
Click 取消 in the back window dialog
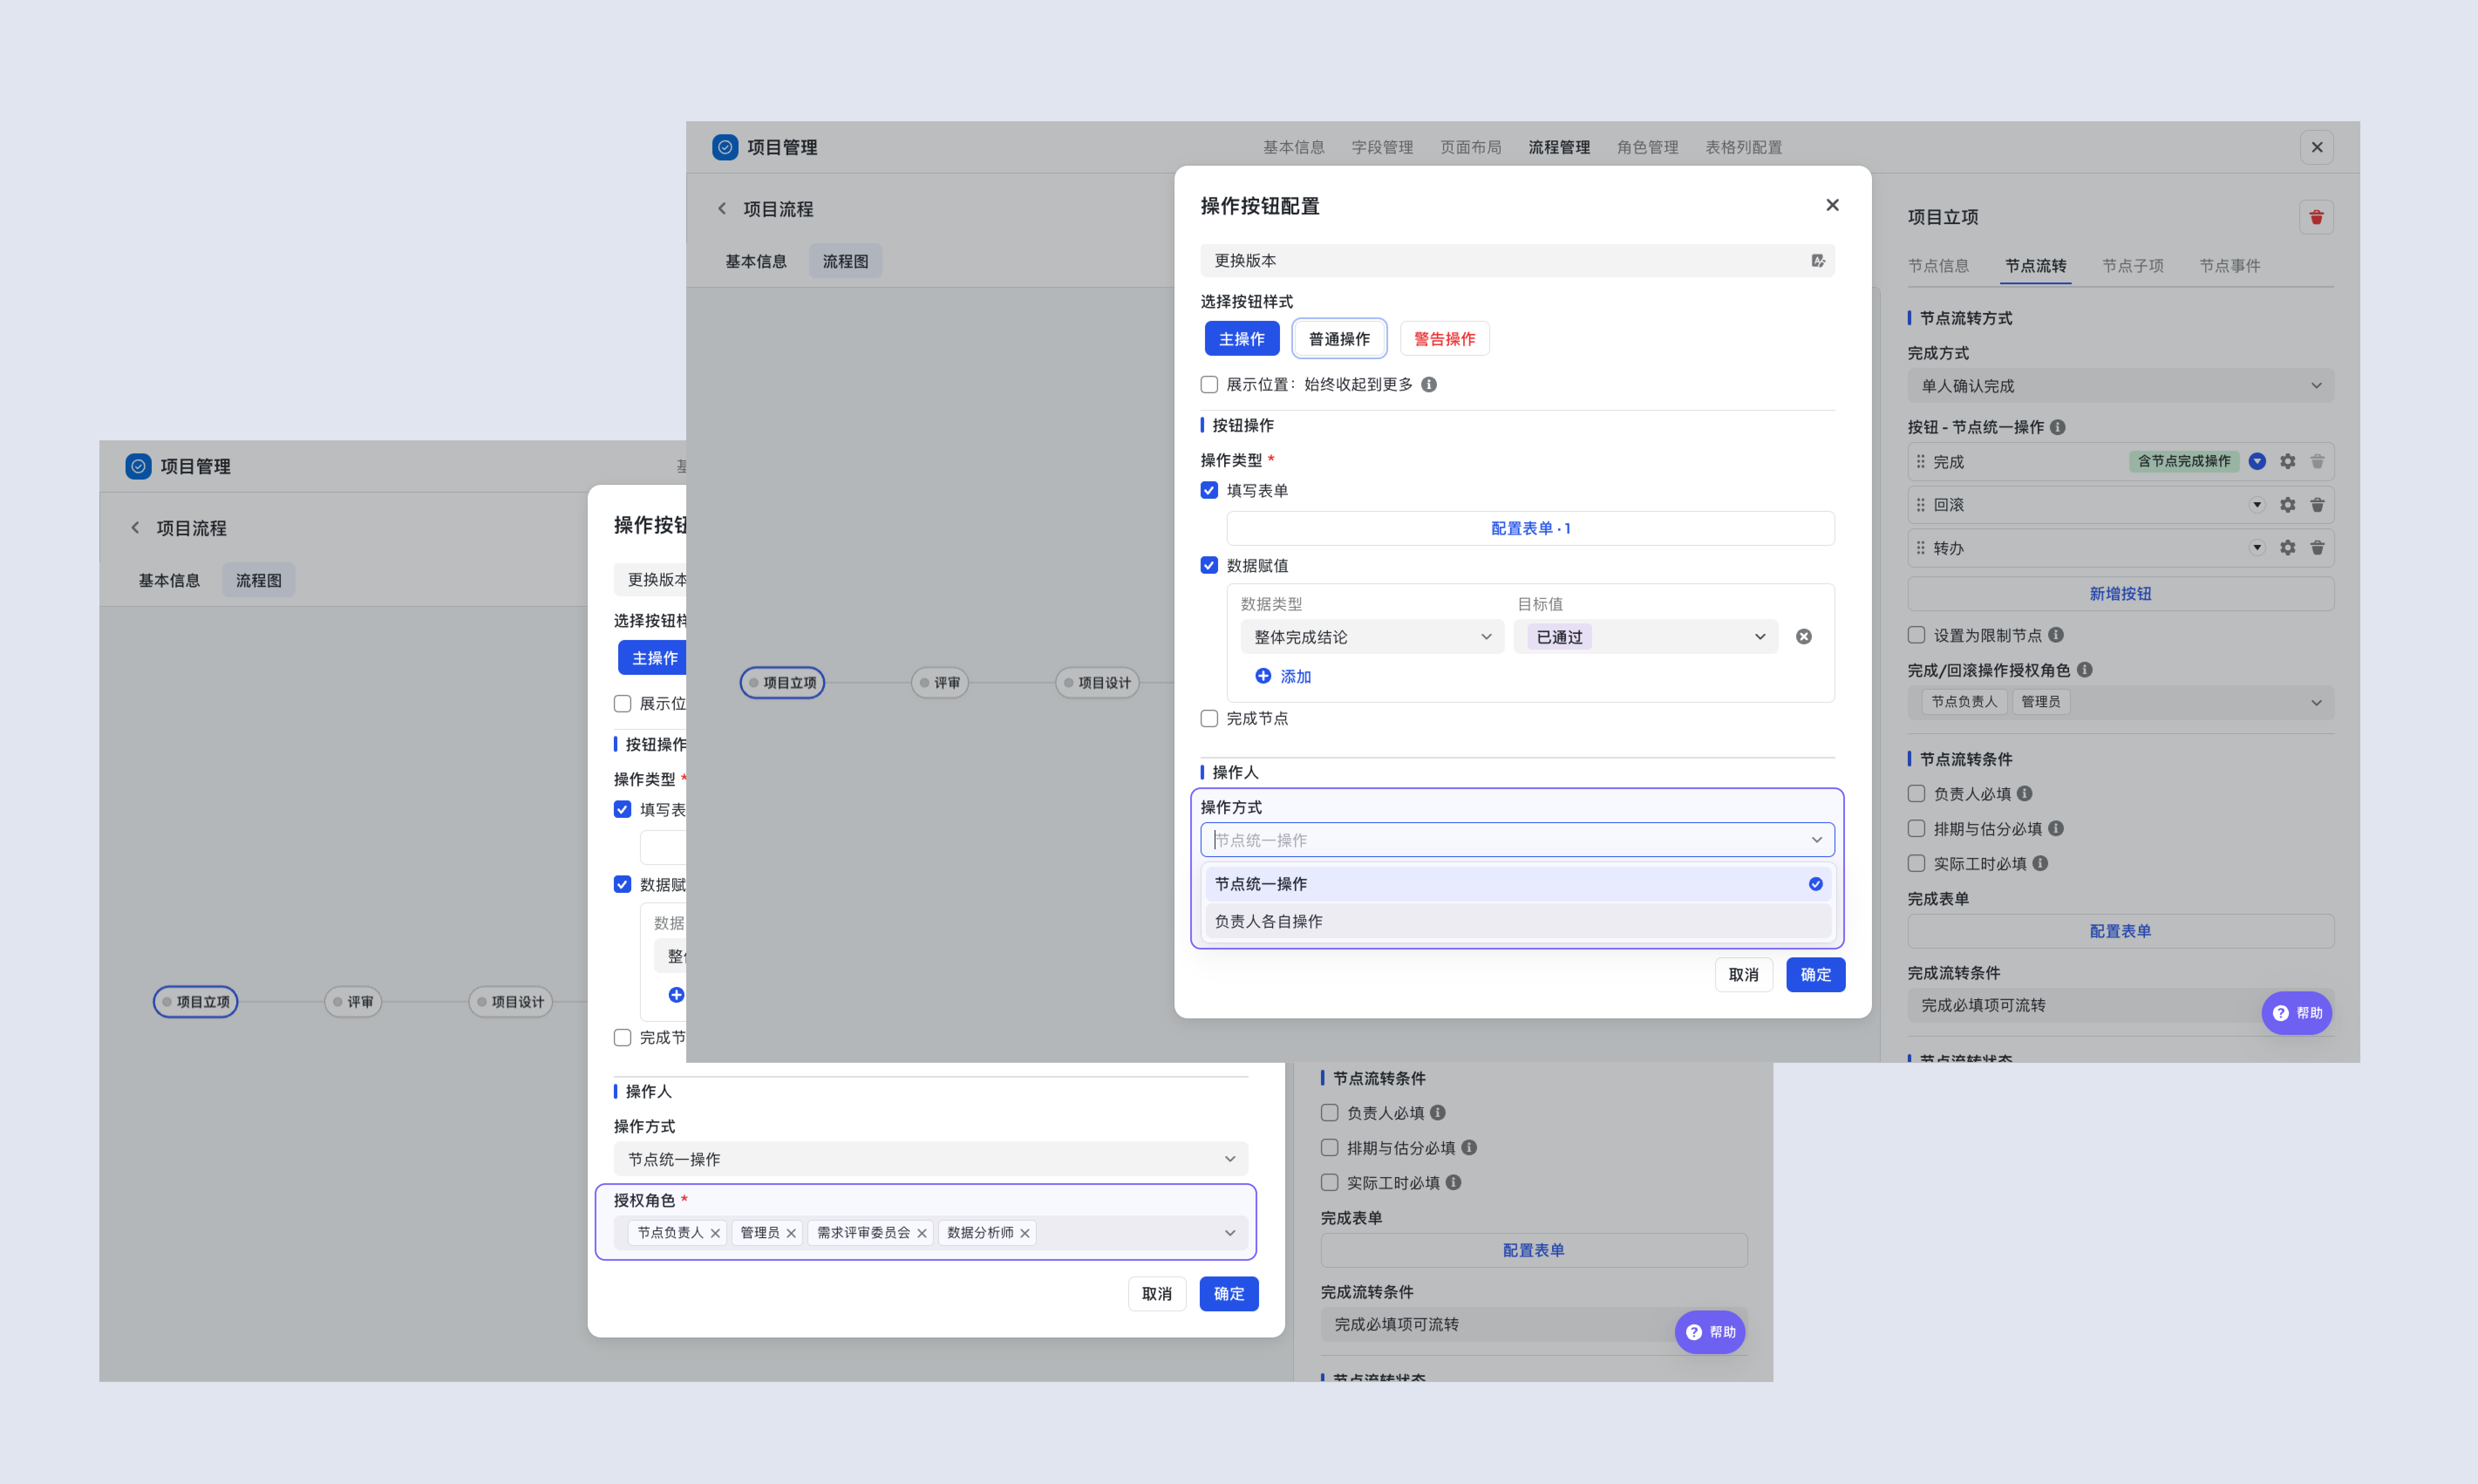tap(1156, 1294)
